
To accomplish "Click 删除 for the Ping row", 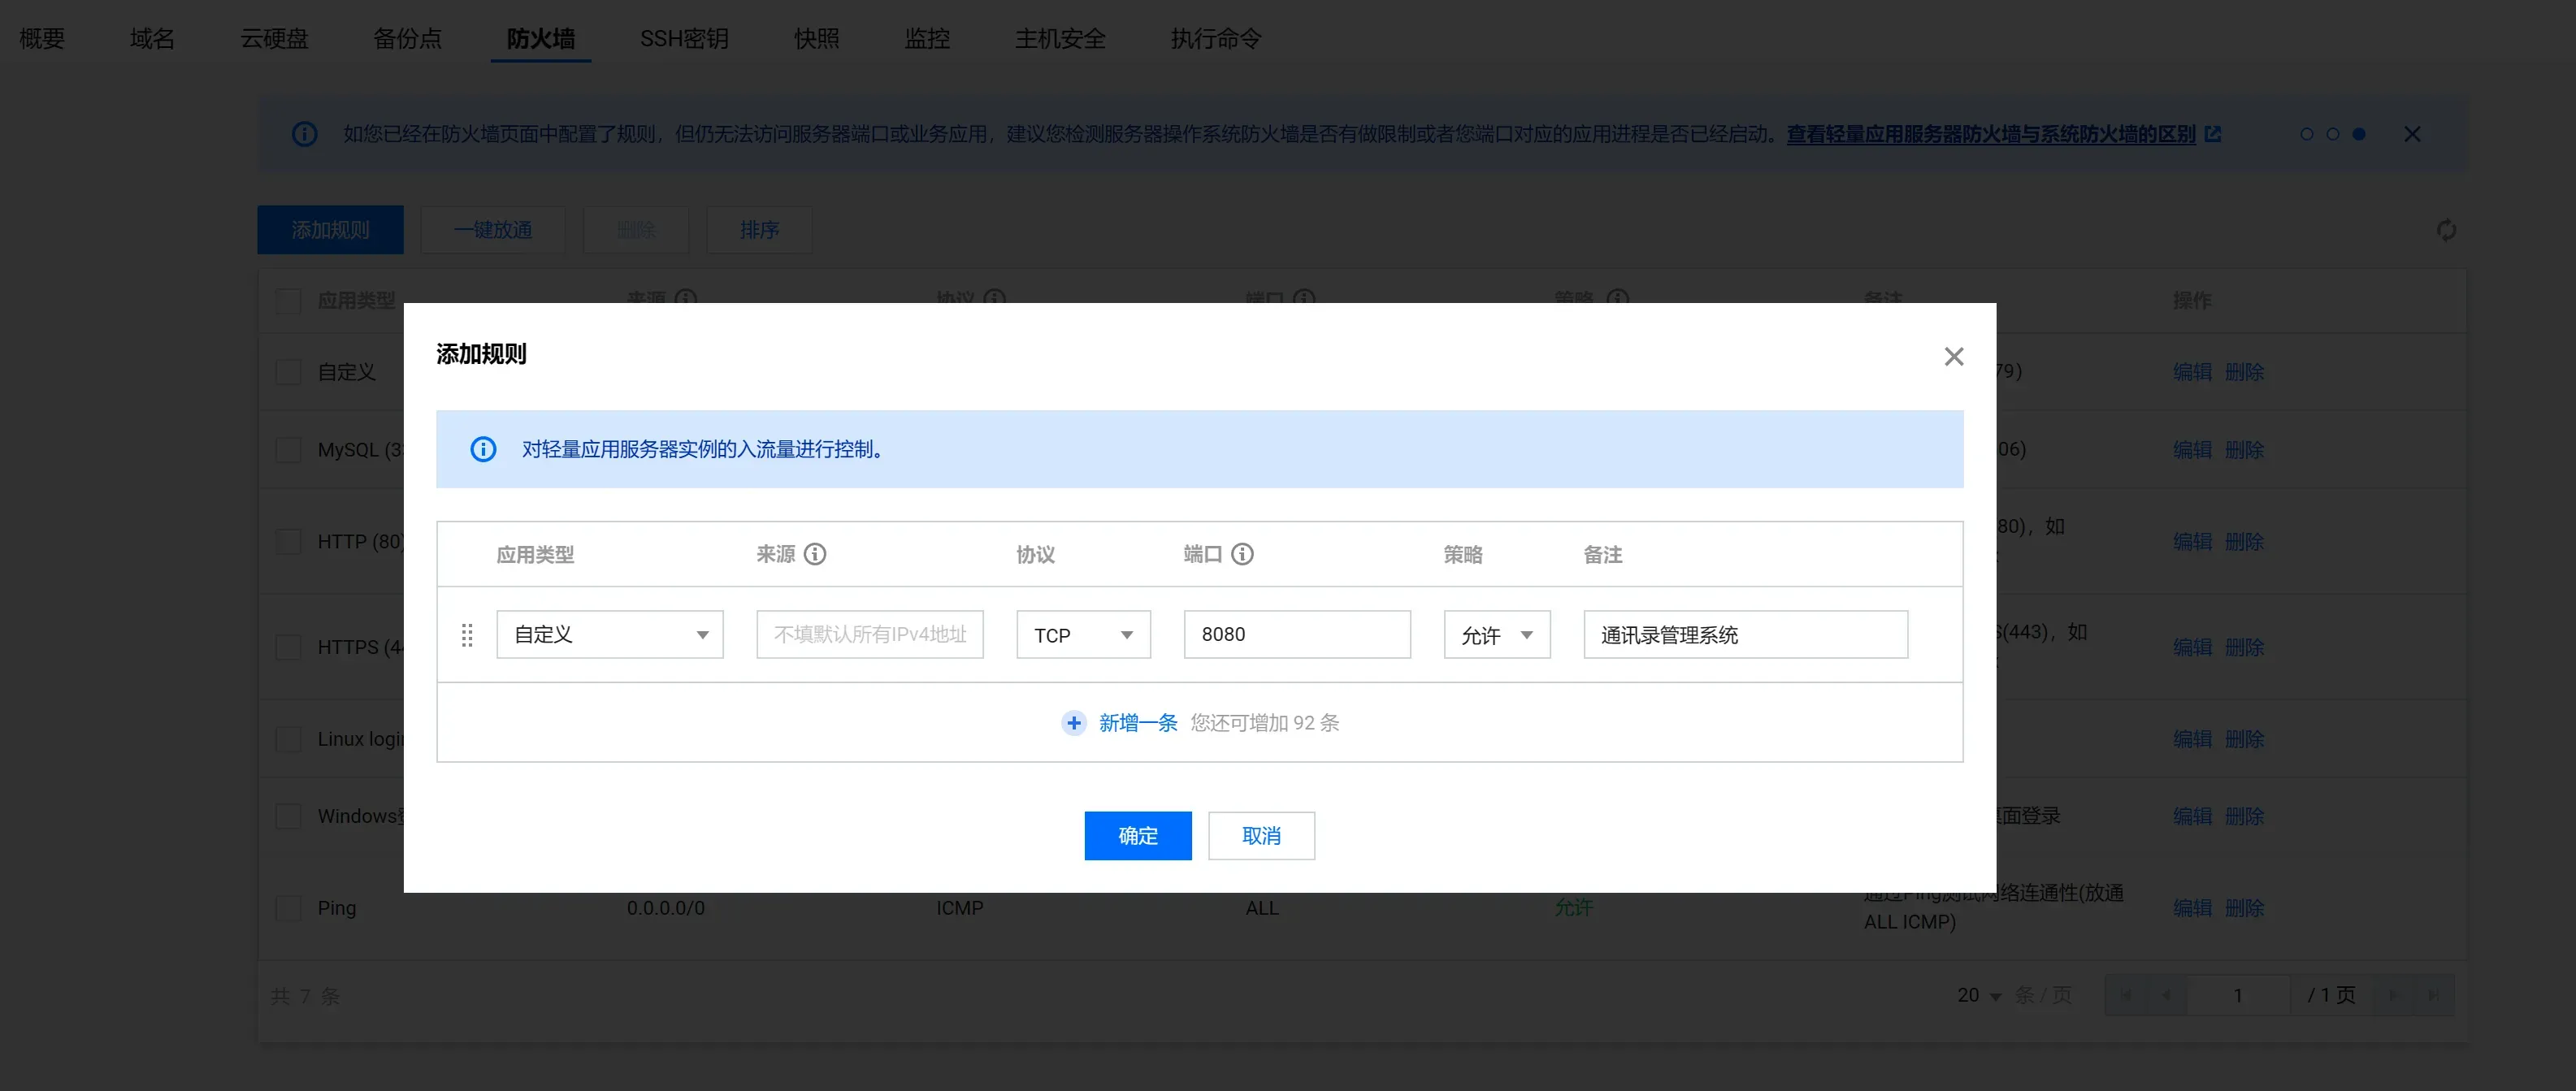I will 2244,908.
